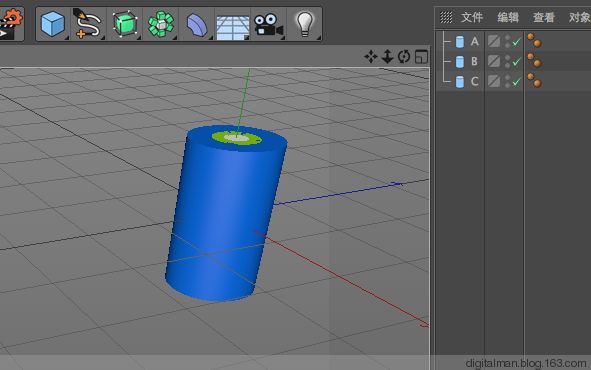Viewport: 591px width, 370px height.
Task: Toggle visibility dots for object C
Action: pyautogui.click(x=508, y=81)
